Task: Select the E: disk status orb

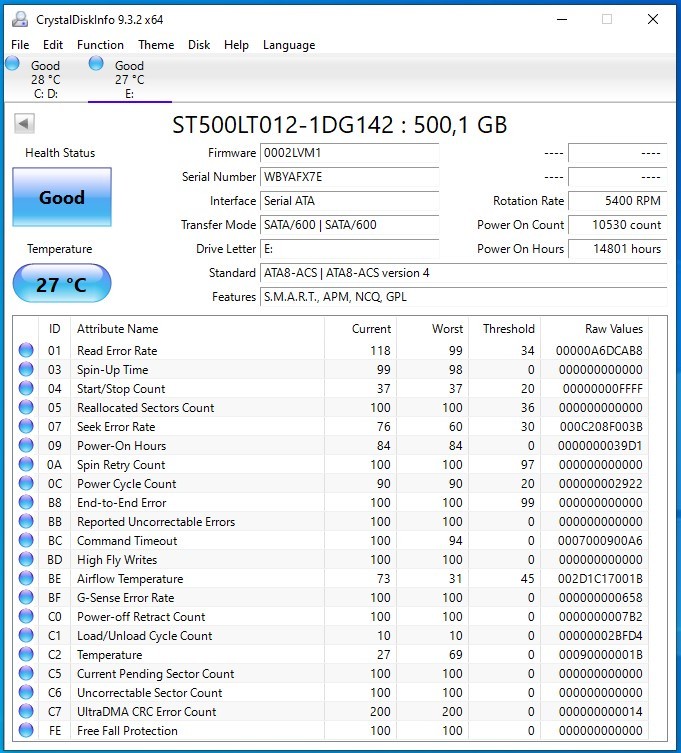Action: point(96,63)
